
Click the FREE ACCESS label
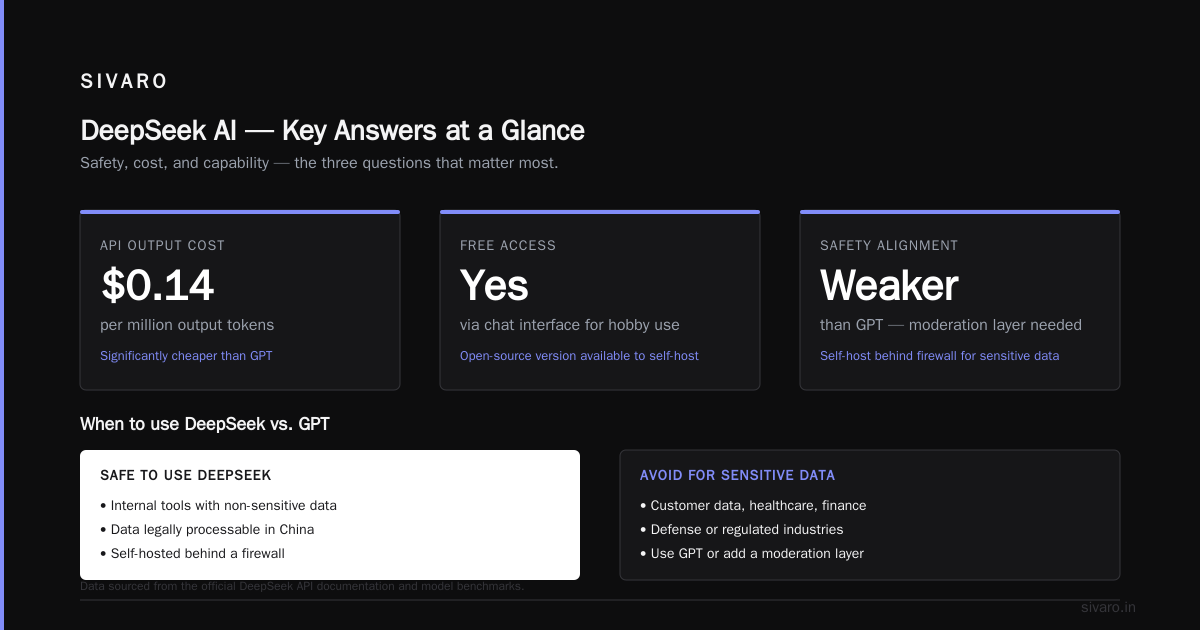pos(508,245)
